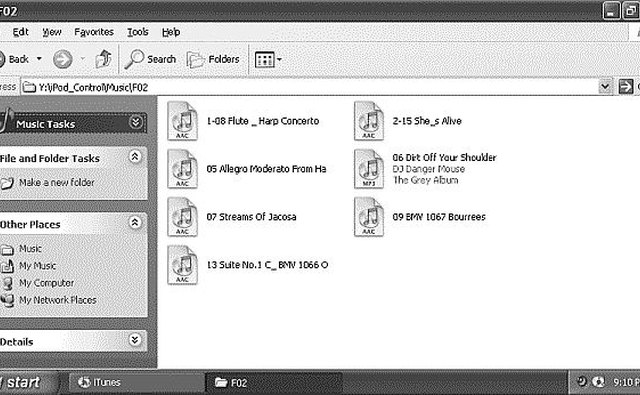This screenshot has height=395, width=640.
Task: Select the 2-15 She_s Alive file icon
Action: coord(369,121)
